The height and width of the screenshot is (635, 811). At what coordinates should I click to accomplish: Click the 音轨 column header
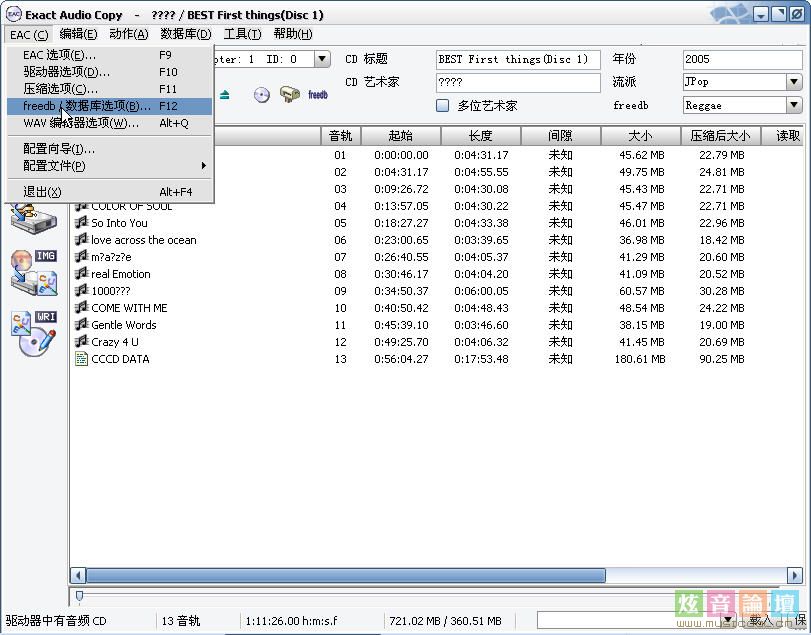[340, 136]
